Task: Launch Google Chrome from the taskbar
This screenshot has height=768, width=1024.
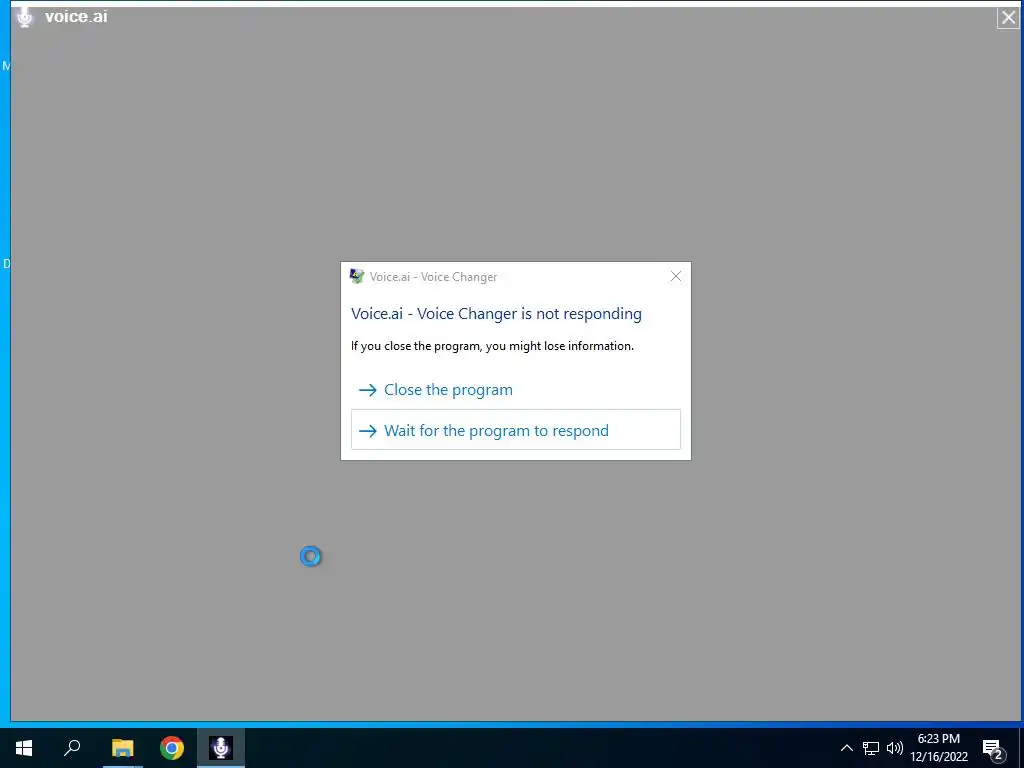Action: (172, 748)
